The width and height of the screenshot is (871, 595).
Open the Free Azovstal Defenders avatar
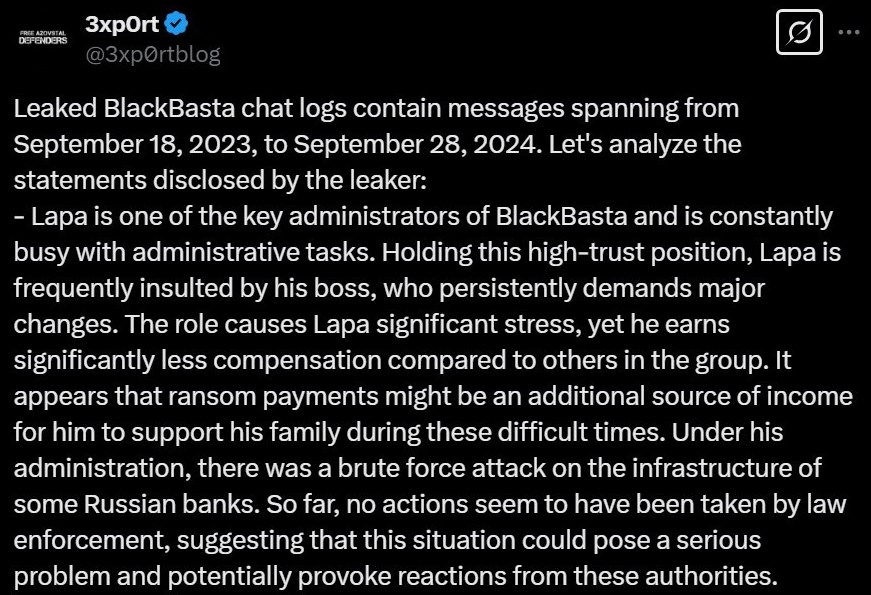click(43, 38)
